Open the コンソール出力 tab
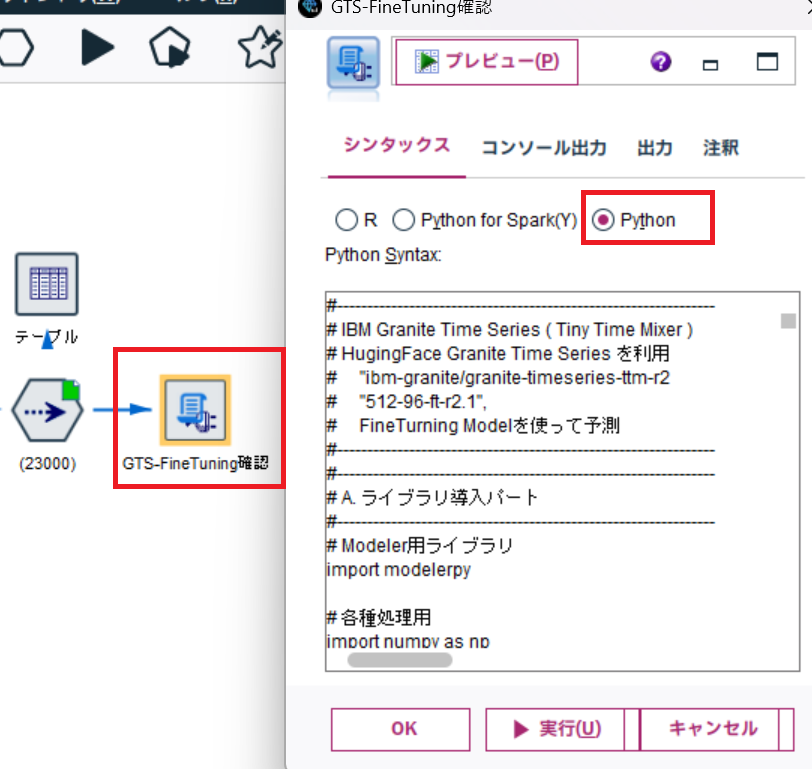Screen dimensions: 812x769 [544, 148]
